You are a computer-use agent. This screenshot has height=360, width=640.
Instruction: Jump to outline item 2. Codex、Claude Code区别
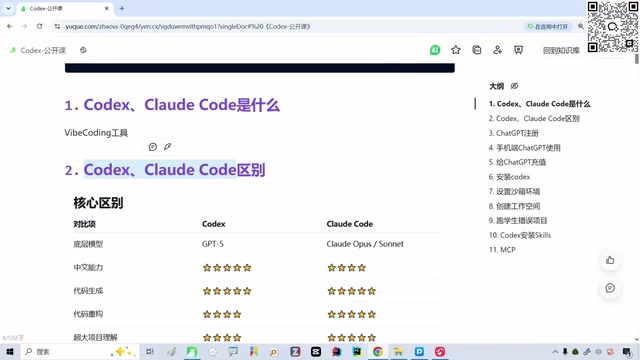(534, 118)
